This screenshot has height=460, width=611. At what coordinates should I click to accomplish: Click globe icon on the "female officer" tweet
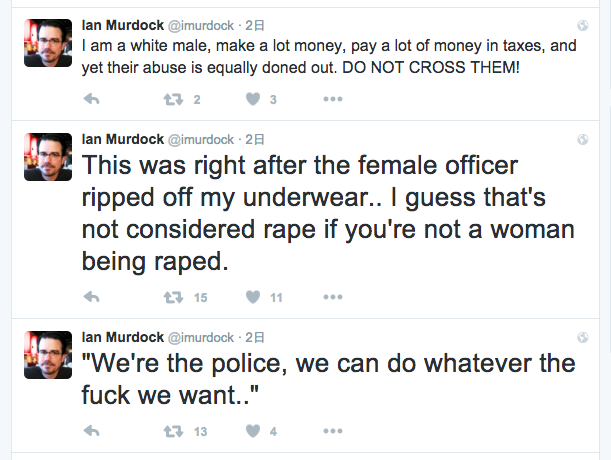(x=583, y=140)
